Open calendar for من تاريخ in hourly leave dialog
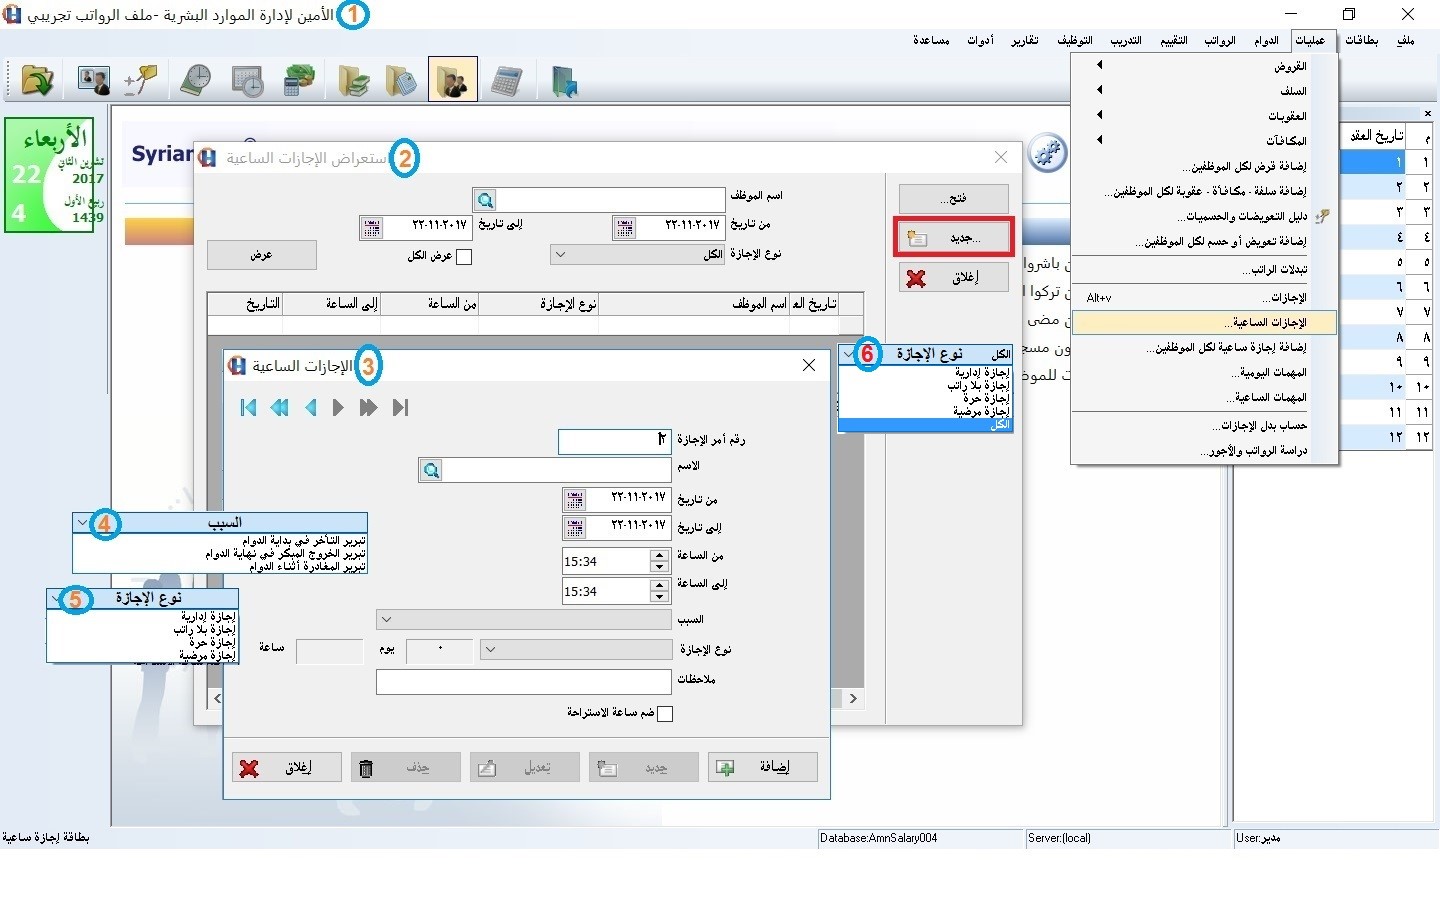This screenshot has height=900, width=1440. click(575, 499)
